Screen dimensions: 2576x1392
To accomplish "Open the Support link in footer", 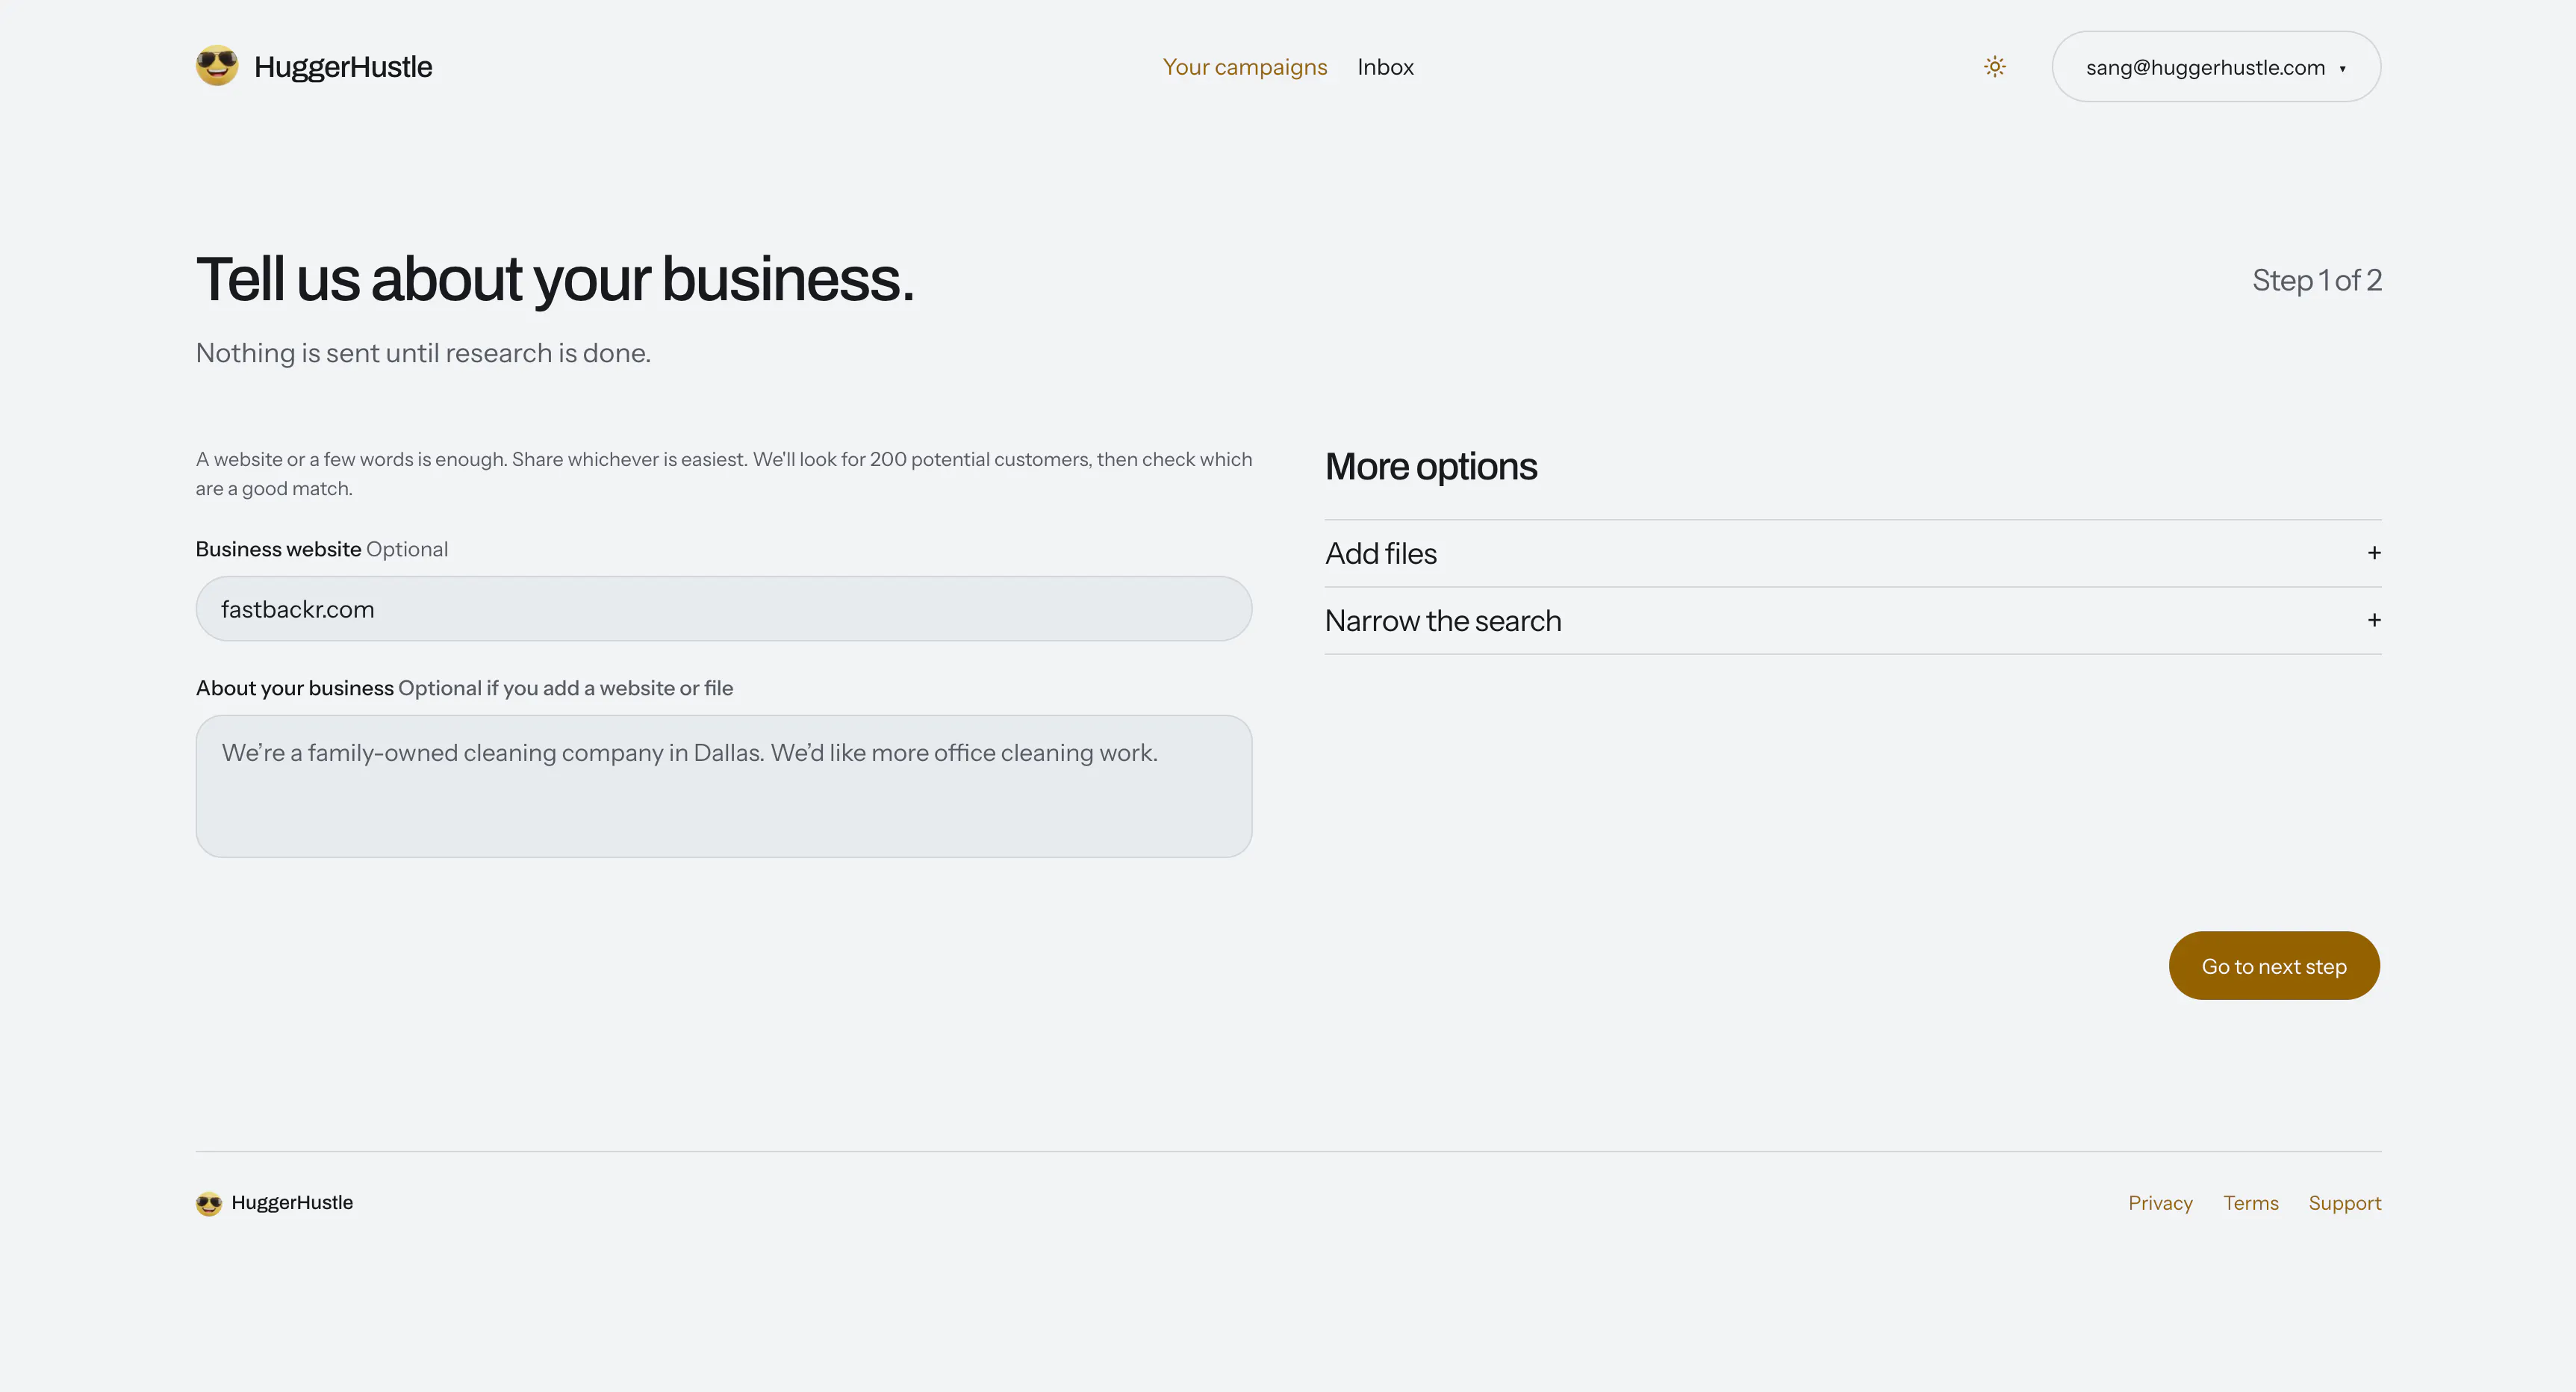I will (2345, 1203).
